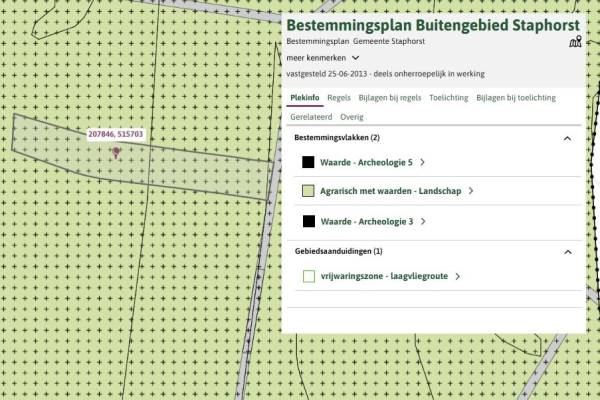Collapse the Bestemmingsvlakken section

click(567, 138)
